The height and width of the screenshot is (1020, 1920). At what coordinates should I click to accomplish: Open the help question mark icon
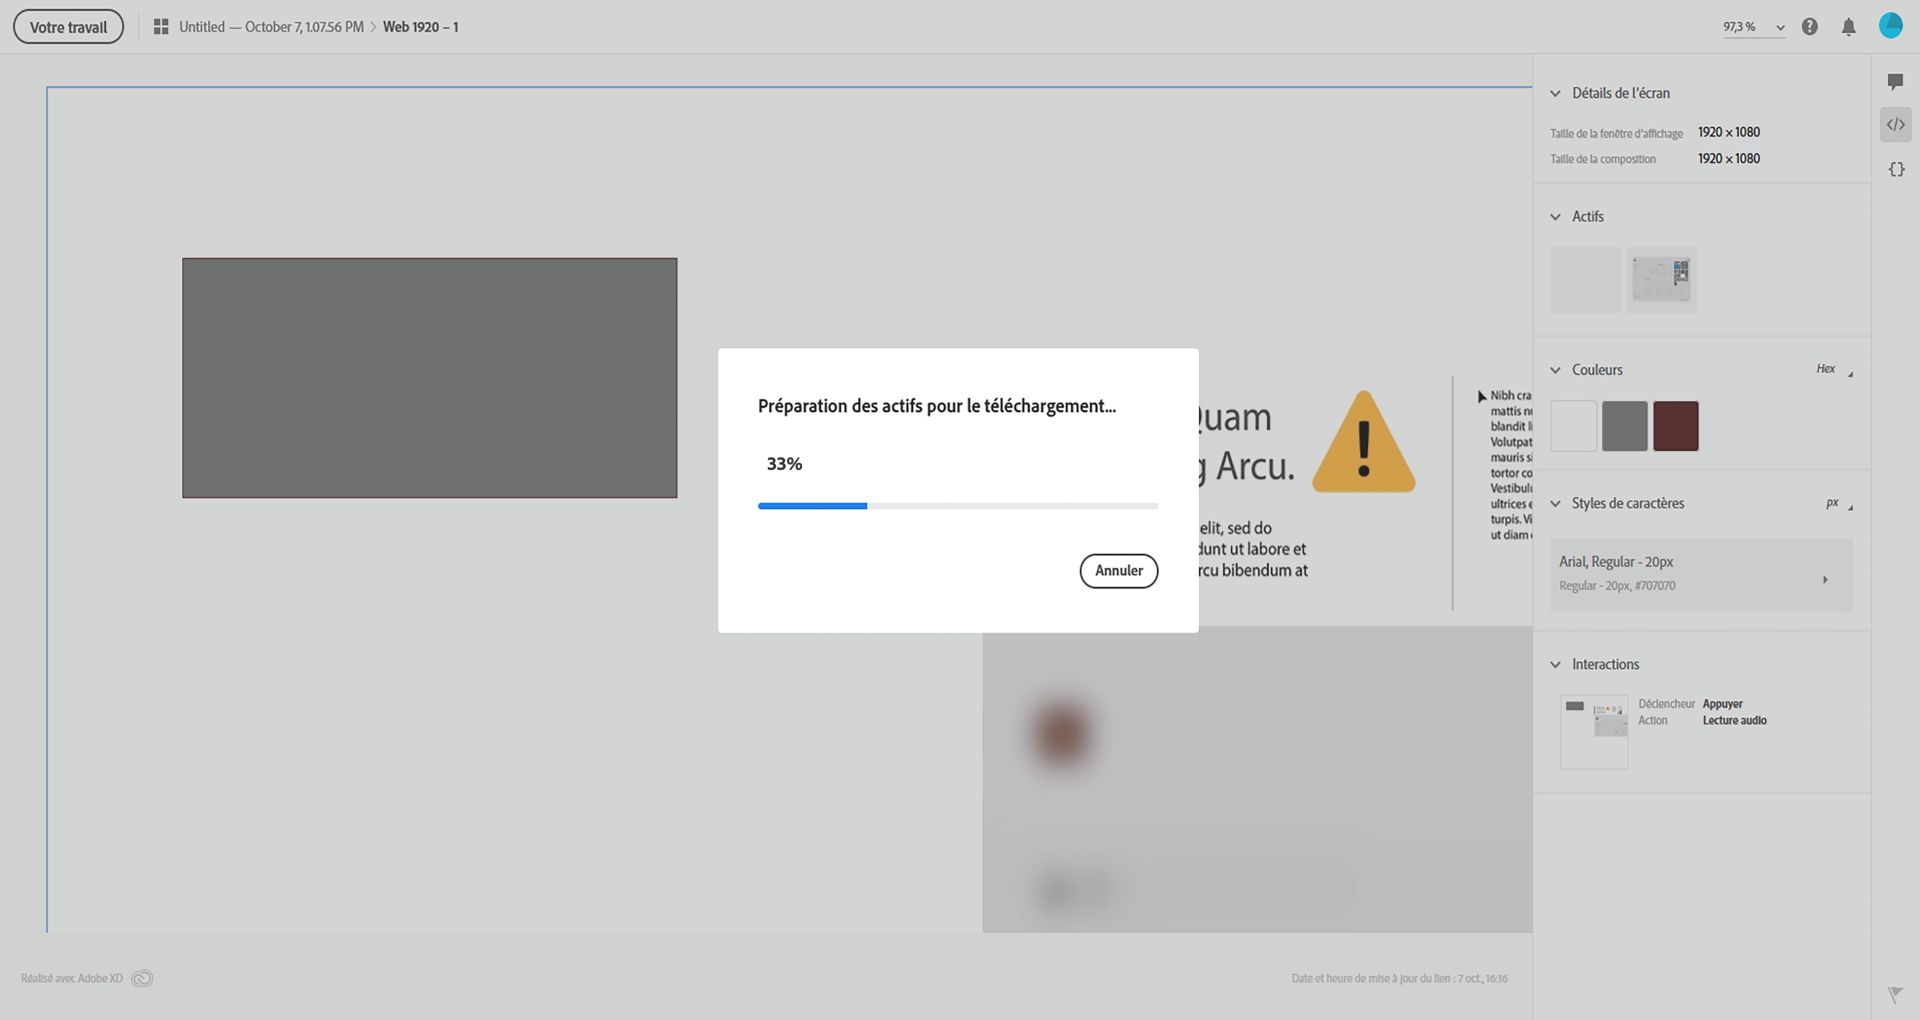(1809, 26)
